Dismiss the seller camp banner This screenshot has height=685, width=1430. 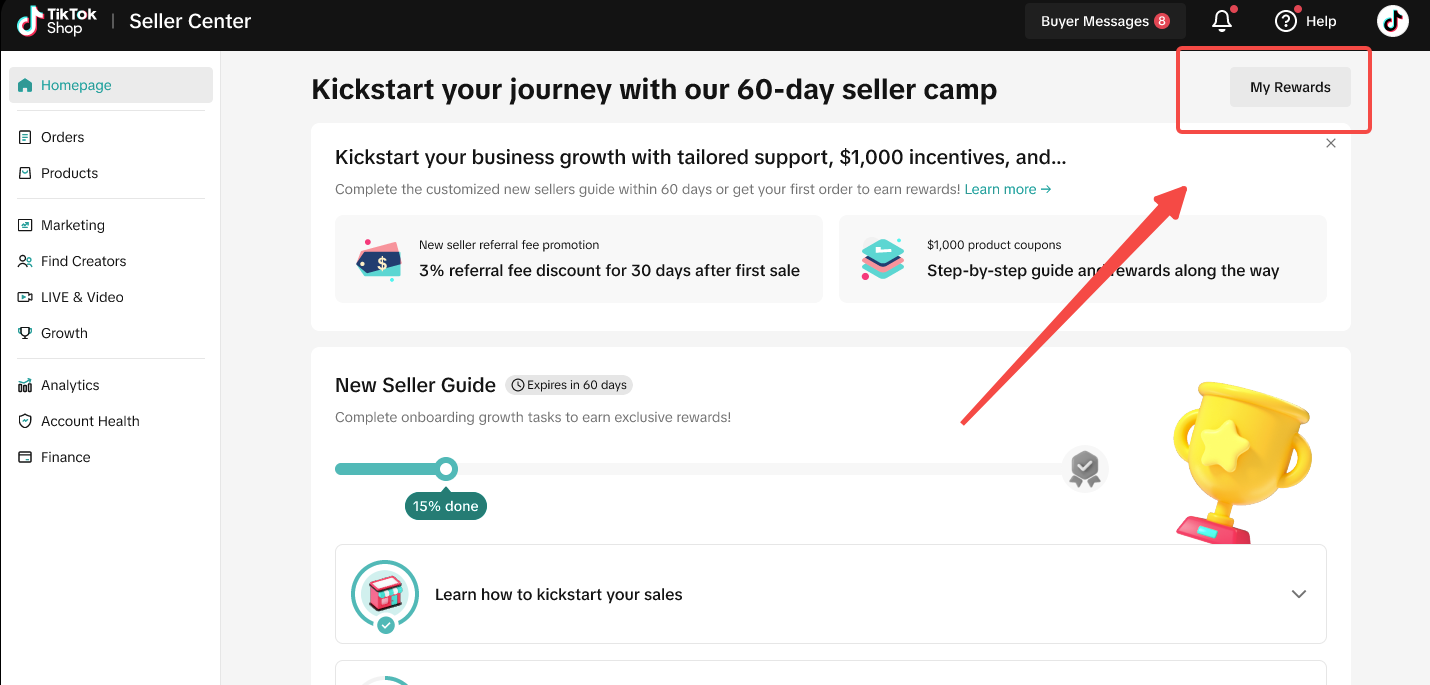pos(1331,143)
